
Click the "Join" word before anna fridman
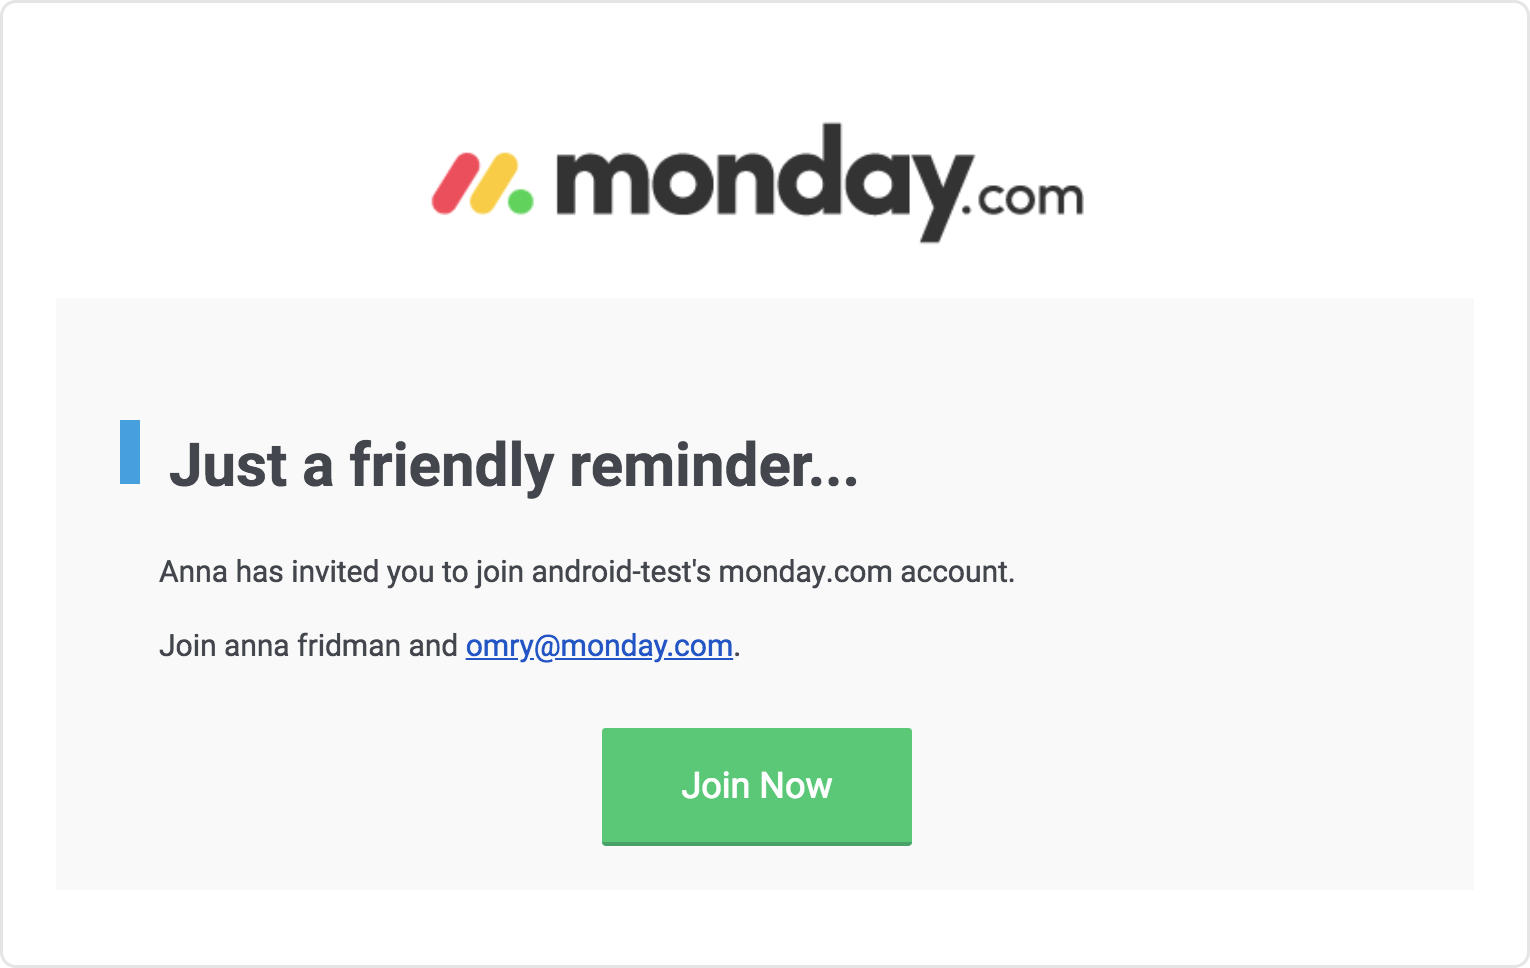click(x=188, y=646)
